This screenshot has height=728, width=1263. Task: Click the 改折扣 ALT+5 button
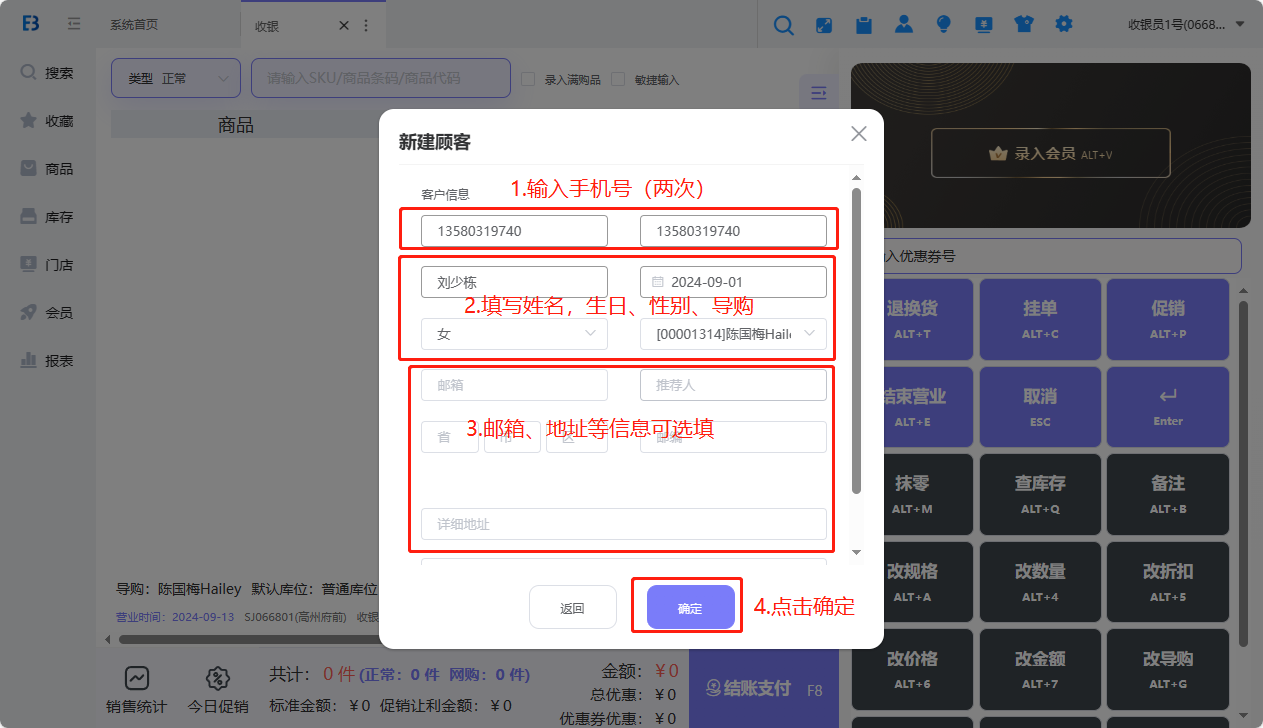click(1168, 582)
